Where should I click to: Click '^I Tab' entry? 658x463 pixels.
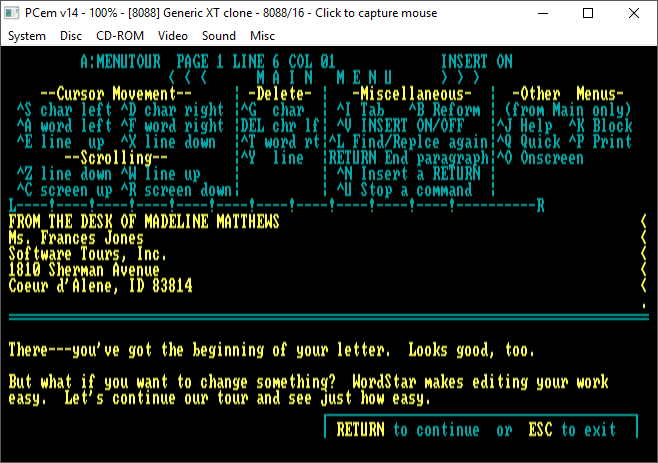[360, 110]
